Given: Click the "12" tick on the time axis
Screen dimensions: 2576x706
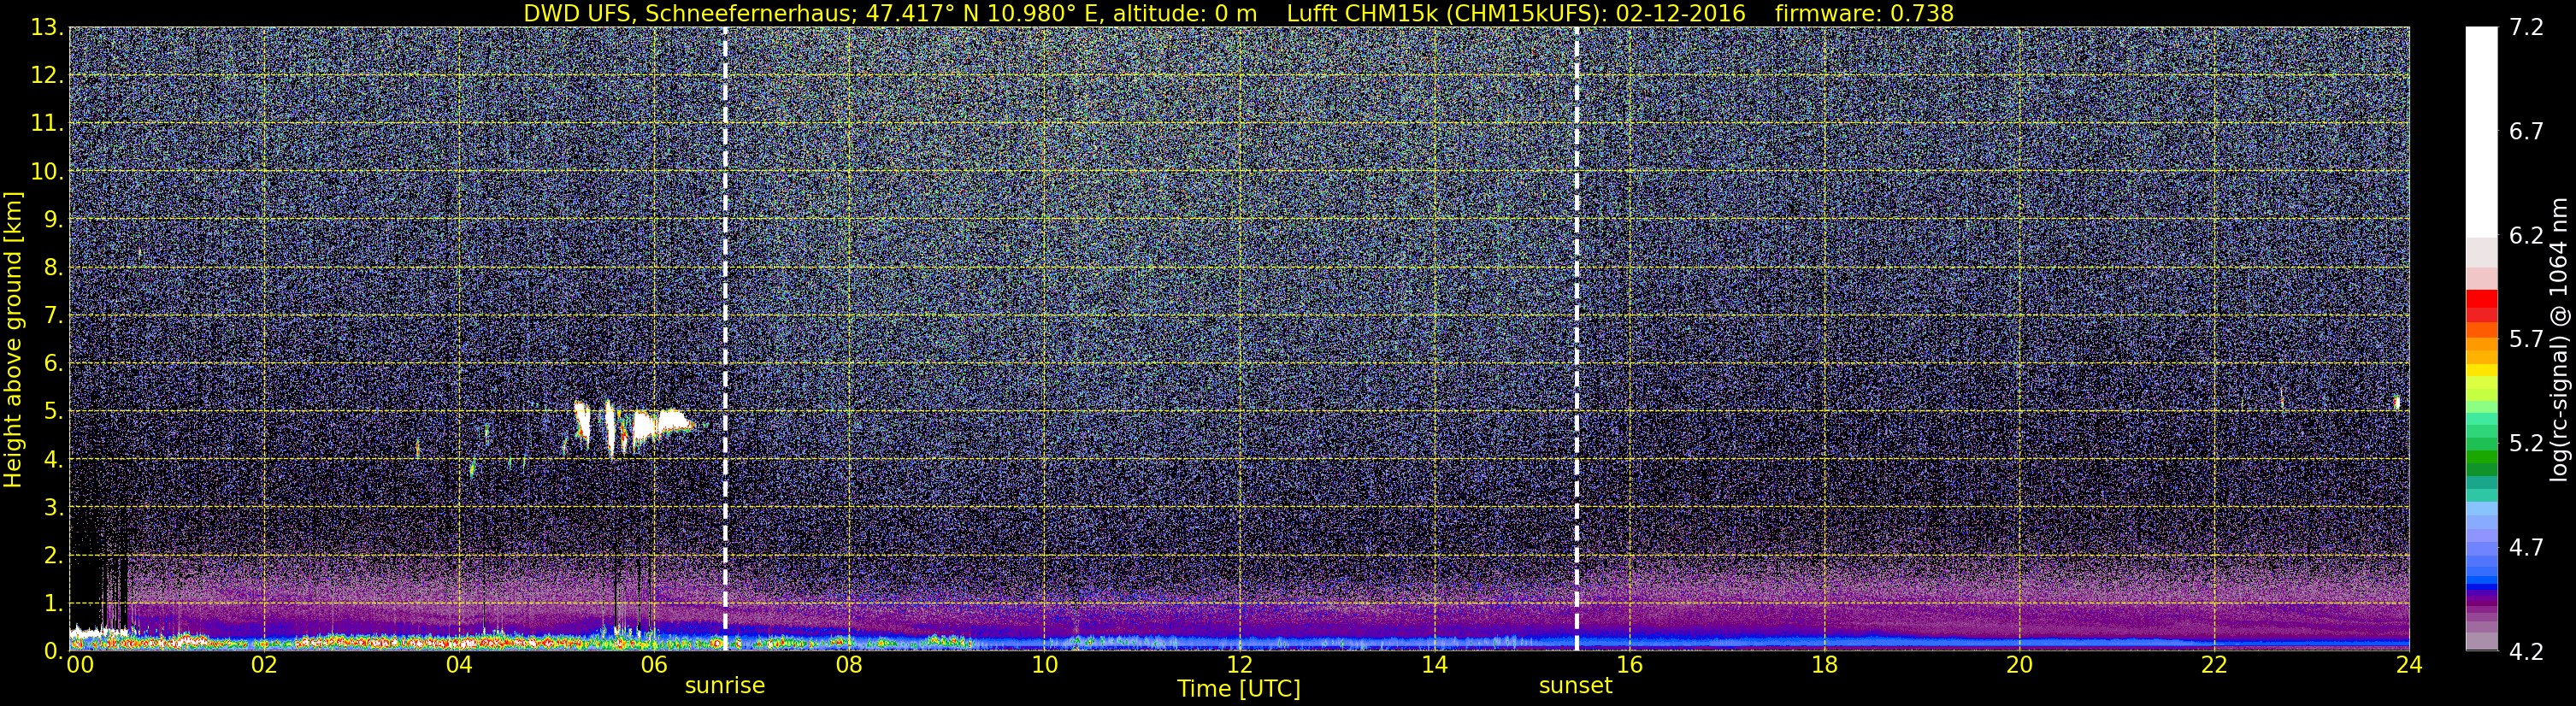Looking at the screenshot, I should click(1239, 666).
